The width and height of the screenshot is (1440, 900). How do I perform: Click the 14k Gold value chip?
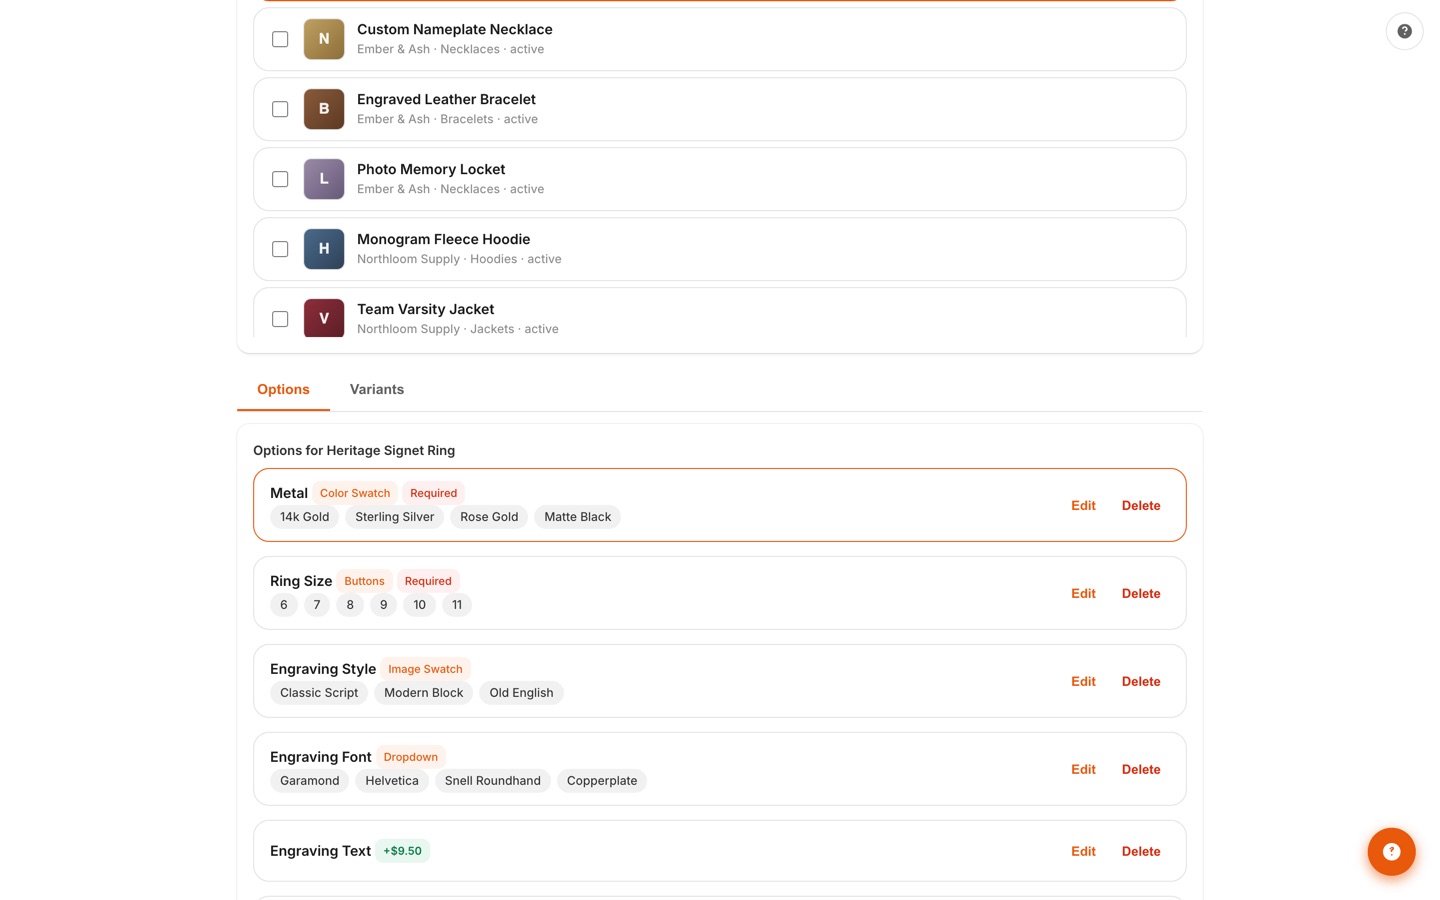pyautogui.click(x=304, y=517)
